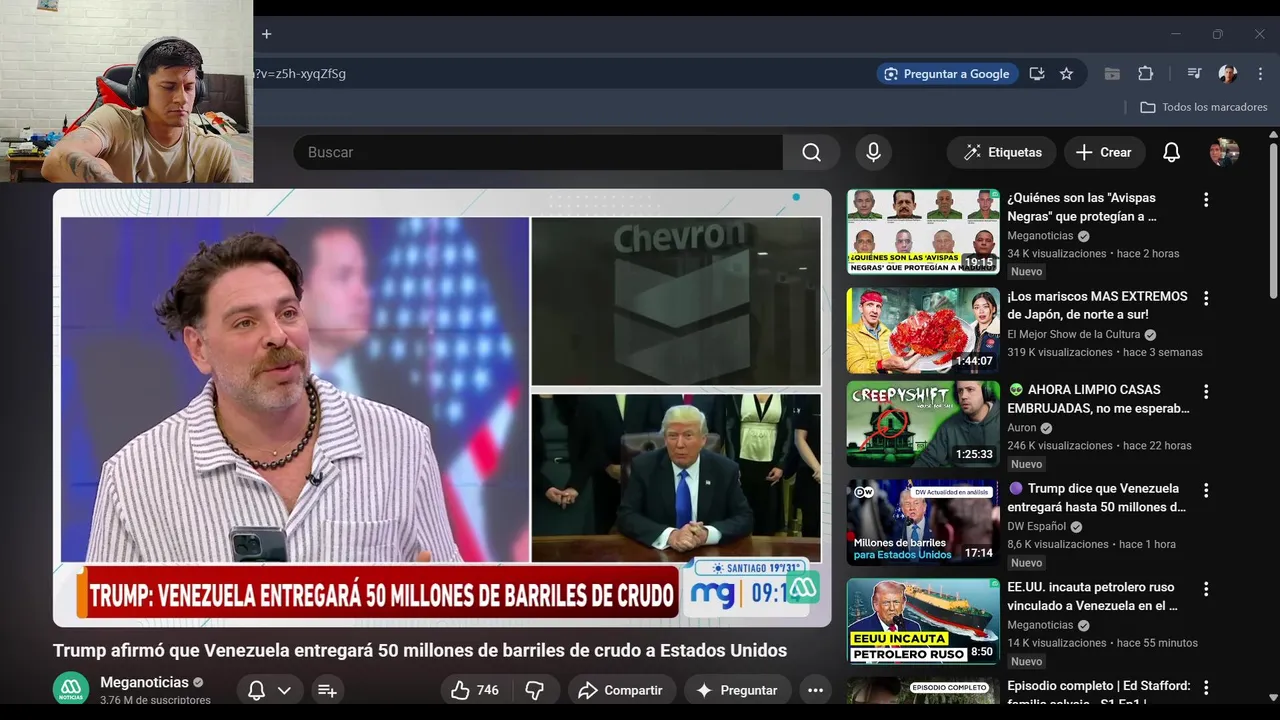Open "¡Los mariscos MAS EXTREMOS" title link
Screen dimensions: 1280x720
[1097, 305]
